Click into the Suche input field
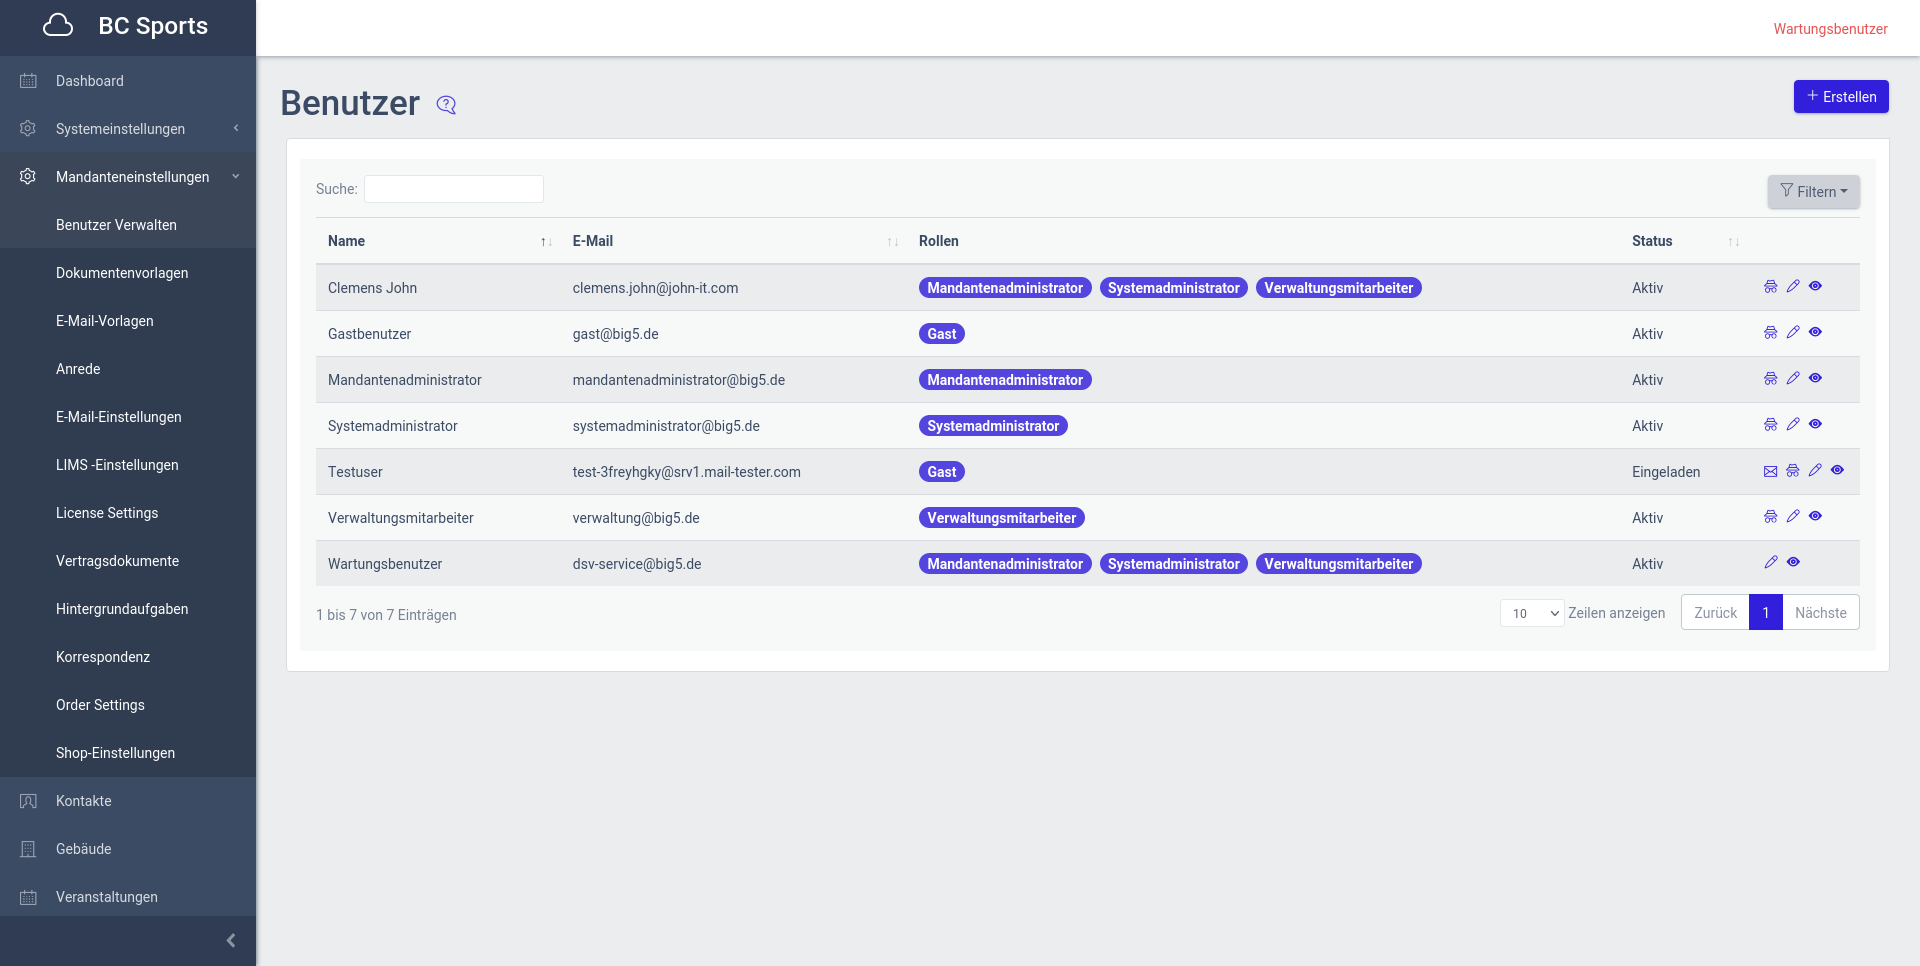 [x=454, y=189]
